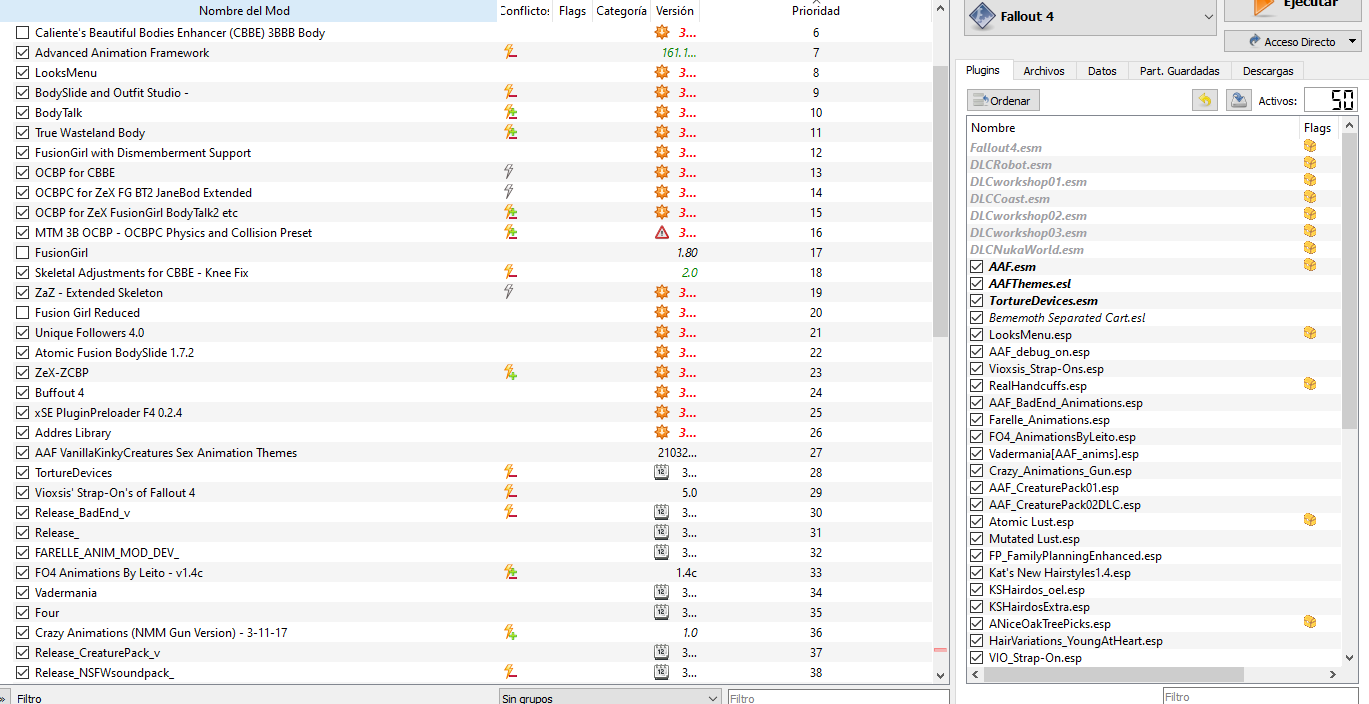Click the conflict icon for ZeX-ZCBP
Viewport: 1369px width, 704px height.
coord(510,372)
